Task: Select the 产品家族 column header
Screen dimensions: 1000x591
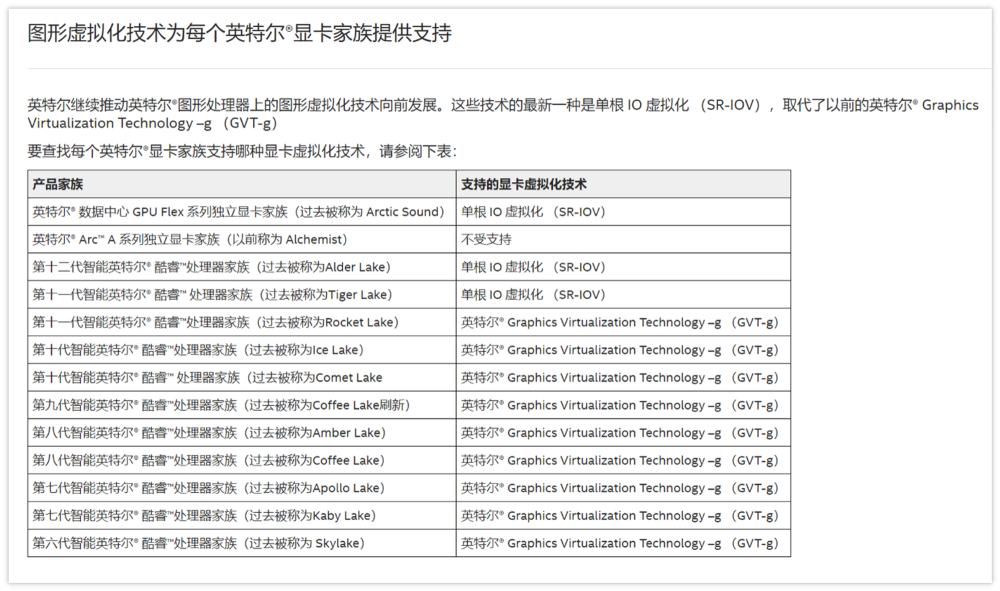Action: 242,184
